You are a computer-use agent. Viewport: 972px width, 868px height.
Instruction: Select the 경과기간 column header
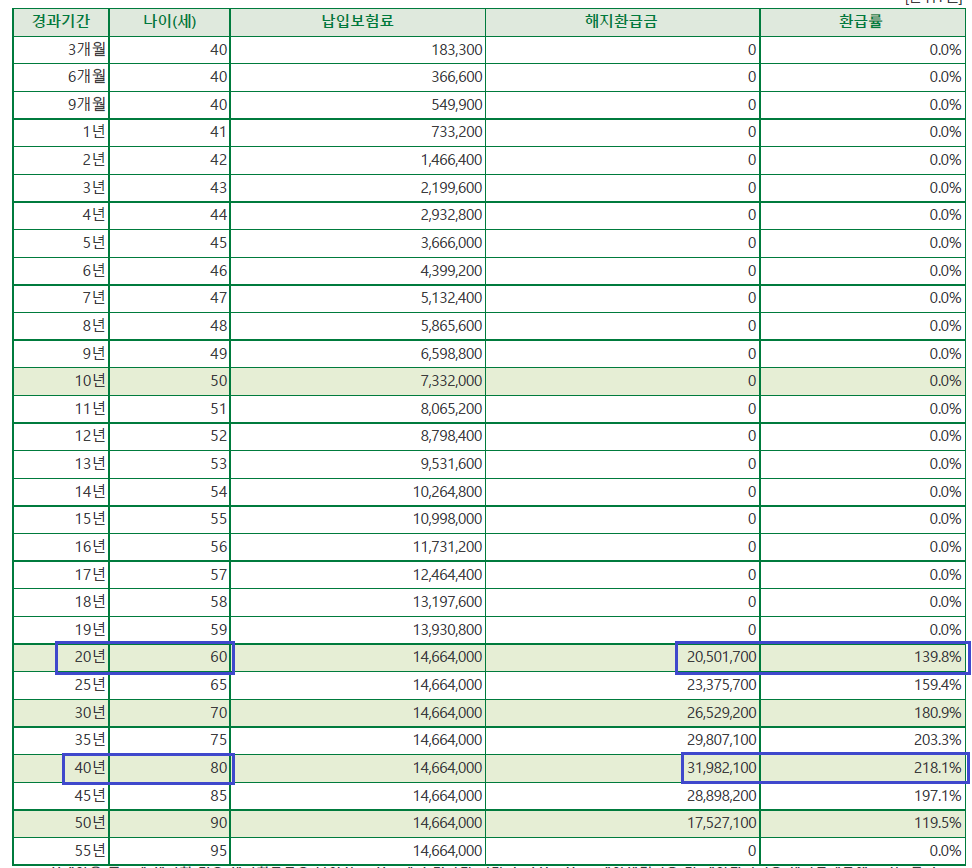[x=60, y=22]
